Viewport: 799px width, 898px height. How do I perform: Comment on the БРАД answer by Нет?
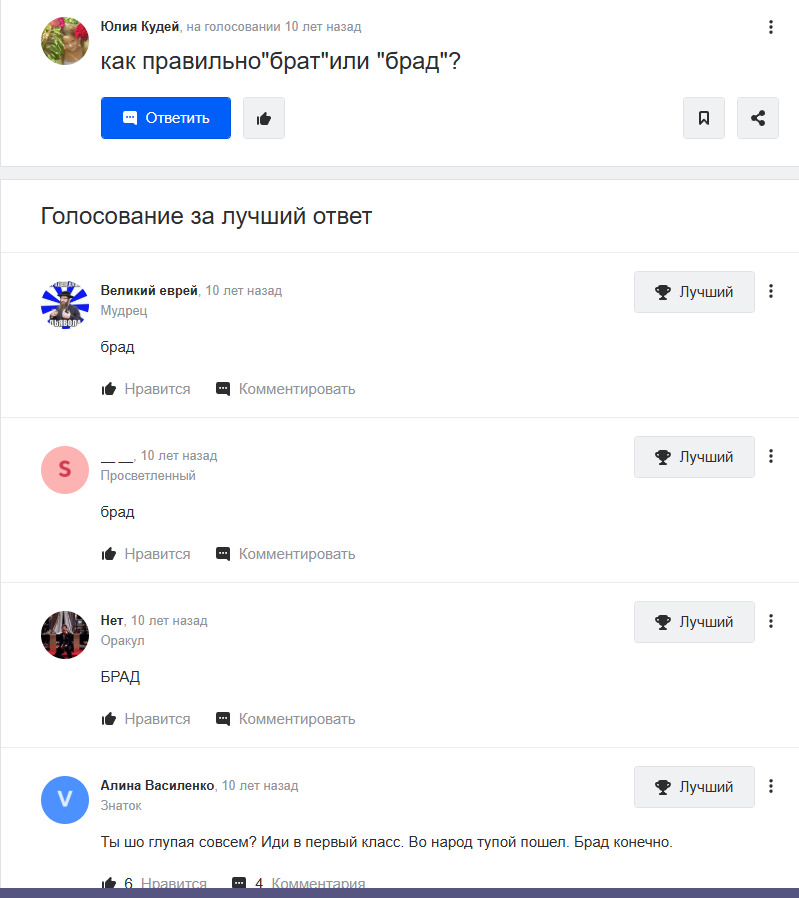click(285, 719)
